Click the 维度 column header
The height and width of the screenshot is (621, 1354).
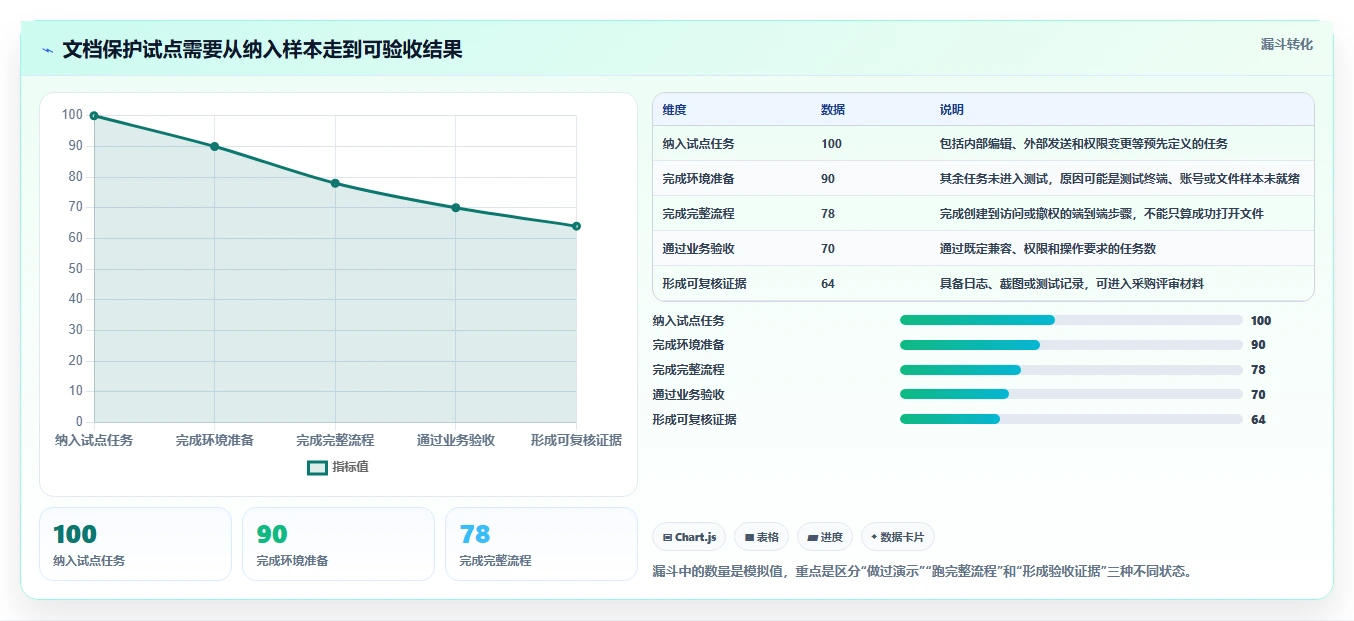click(675, 110)
